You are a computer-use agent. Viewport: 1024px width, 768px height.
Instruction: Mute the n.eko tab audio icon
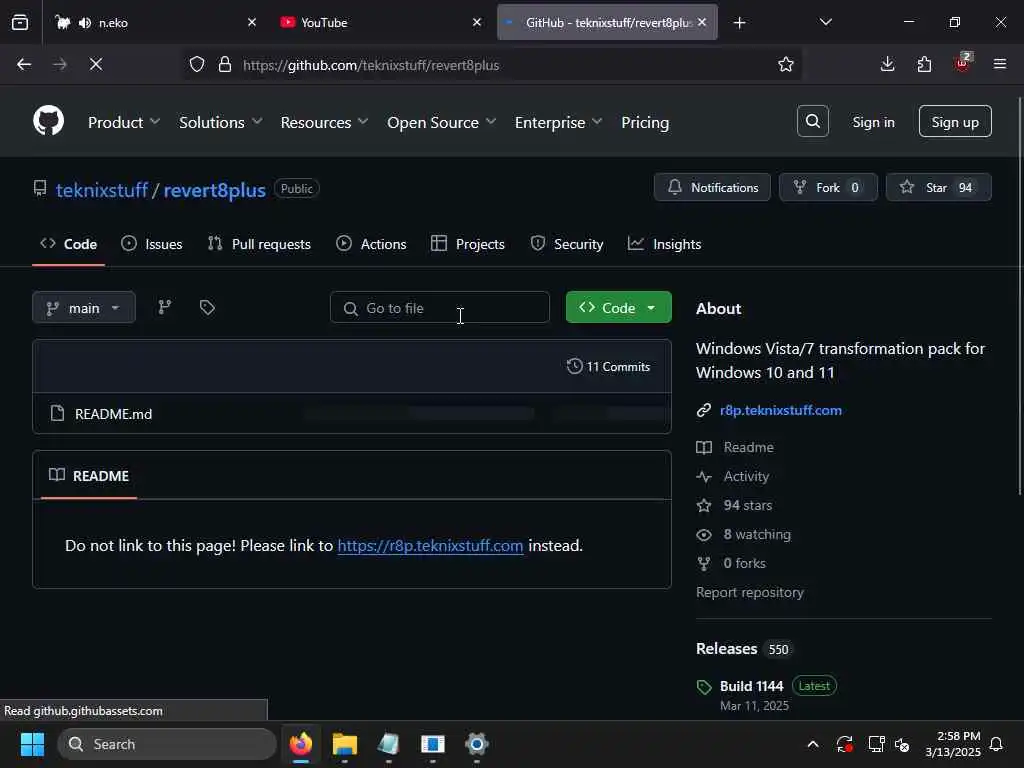tap(85, 23)
